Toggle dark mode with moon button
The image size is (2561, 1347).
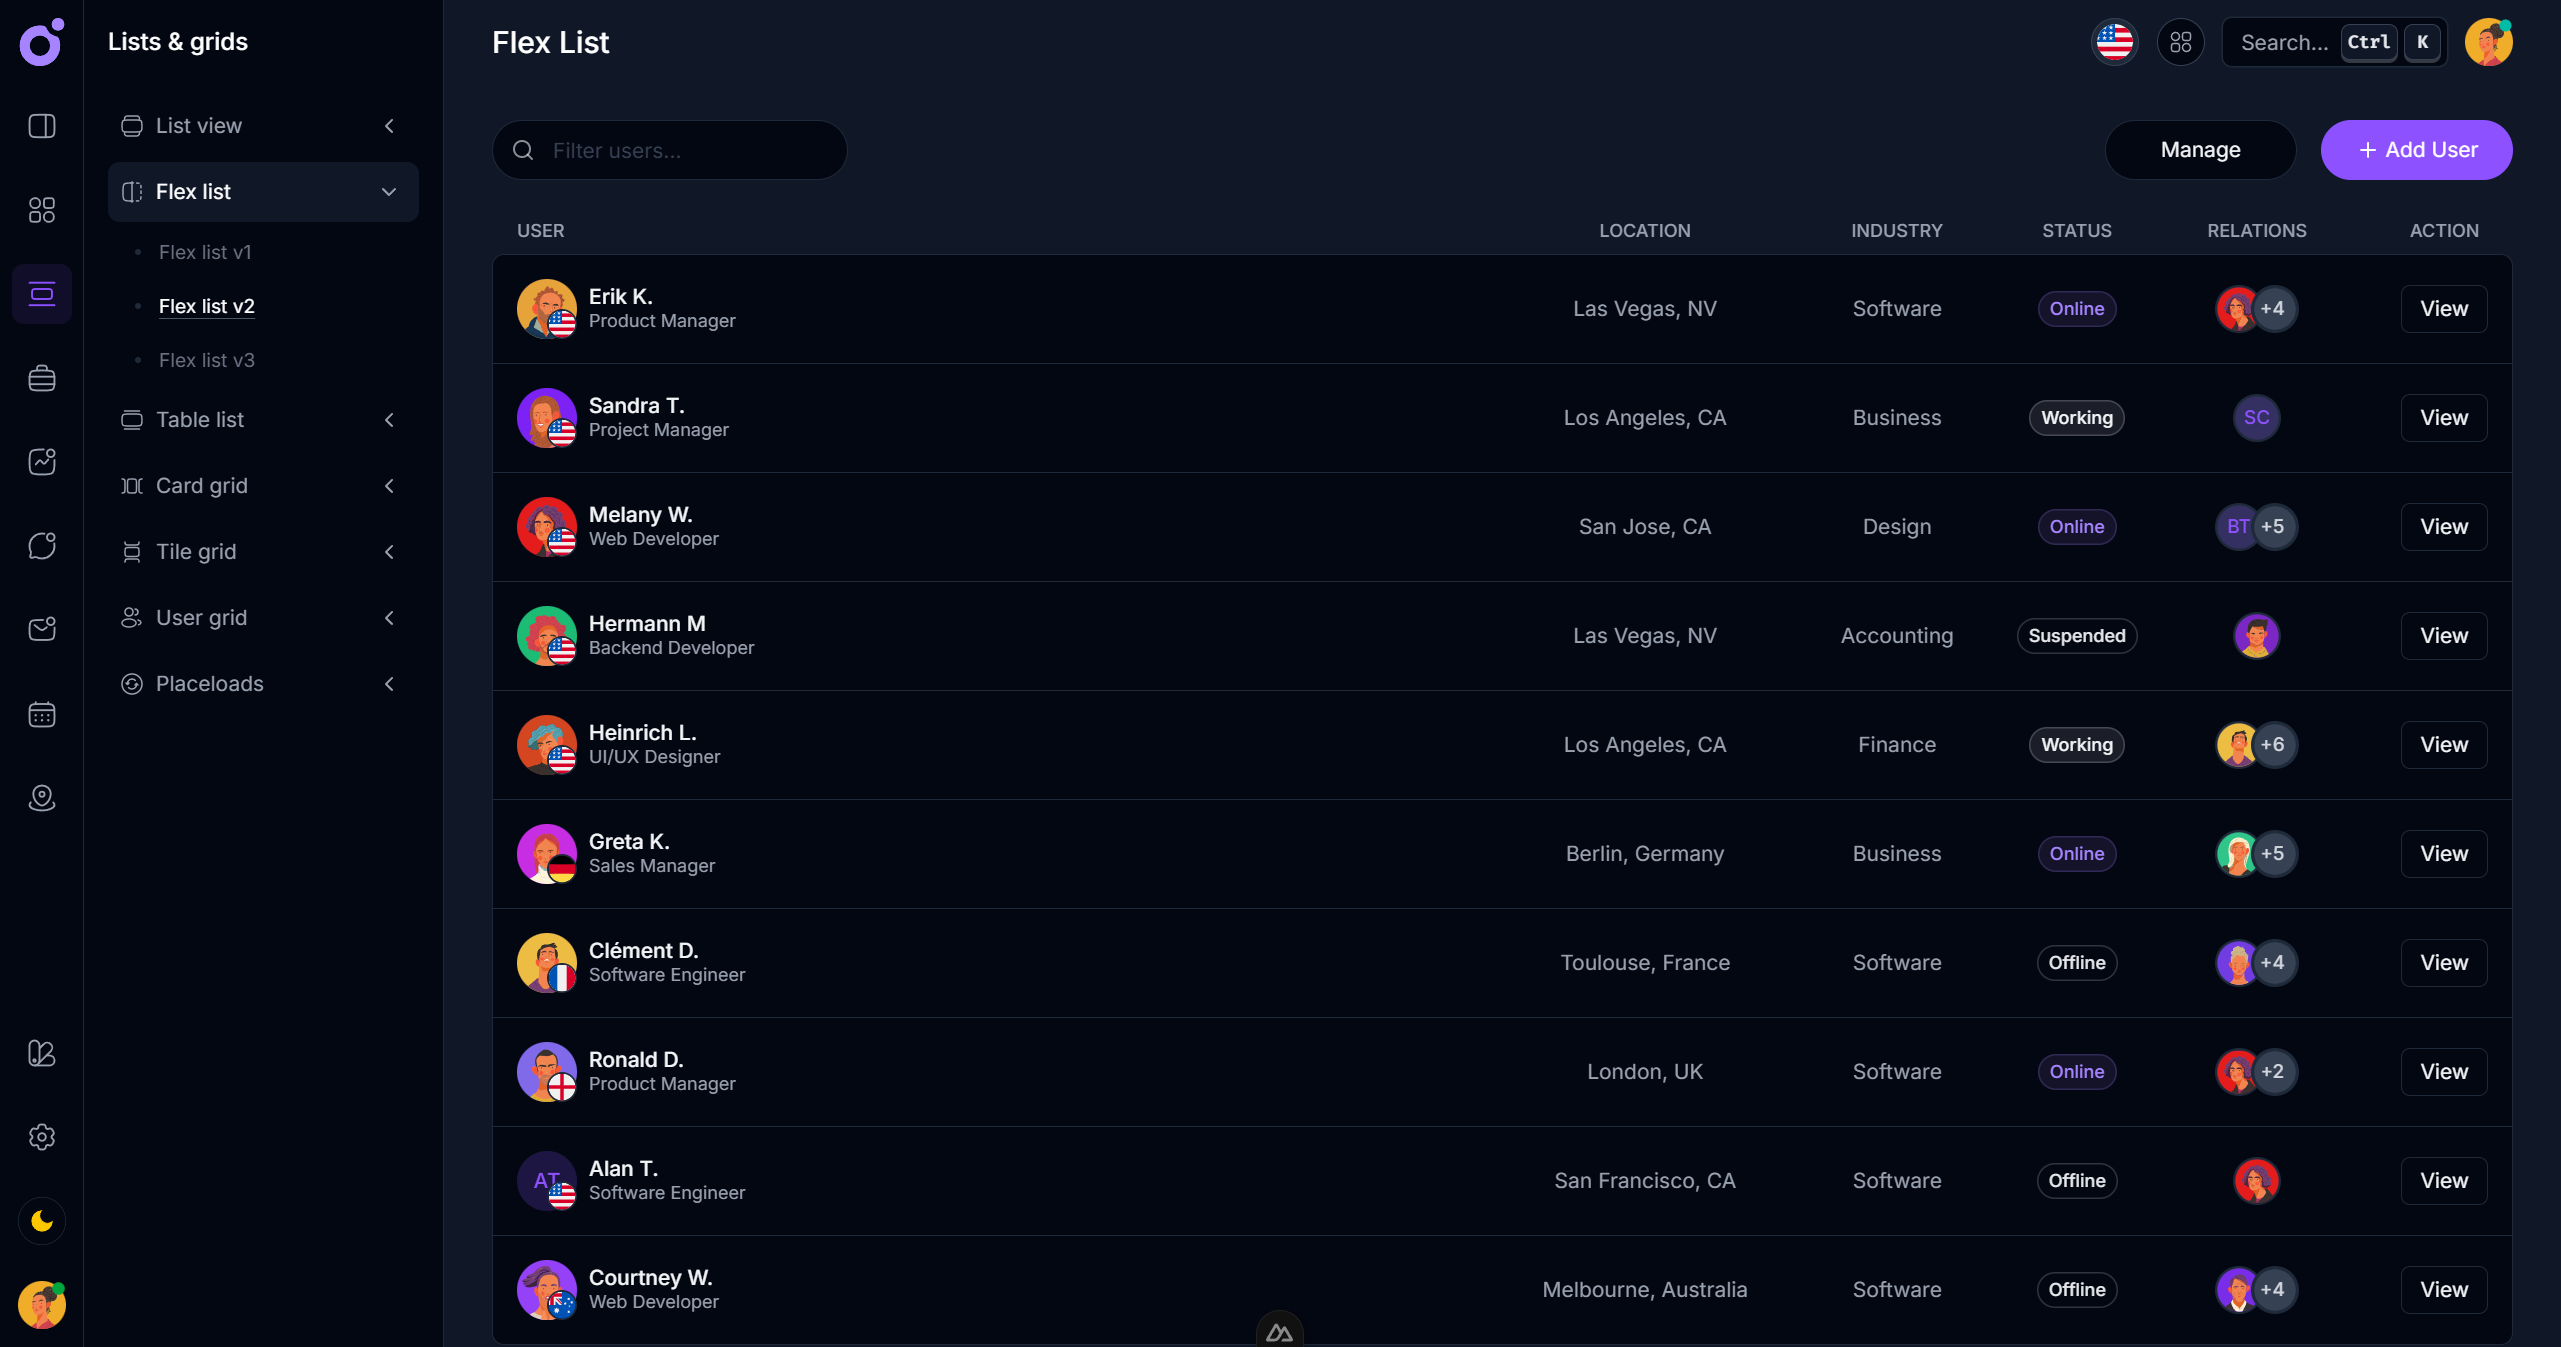click(42, 1221)
